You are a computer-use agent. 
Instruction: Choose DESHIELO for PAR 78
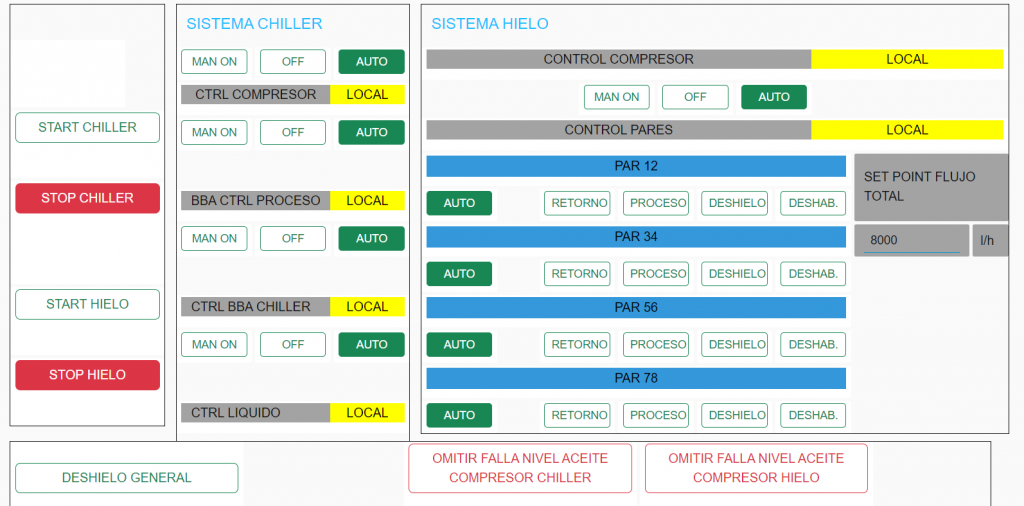[736, 415]
